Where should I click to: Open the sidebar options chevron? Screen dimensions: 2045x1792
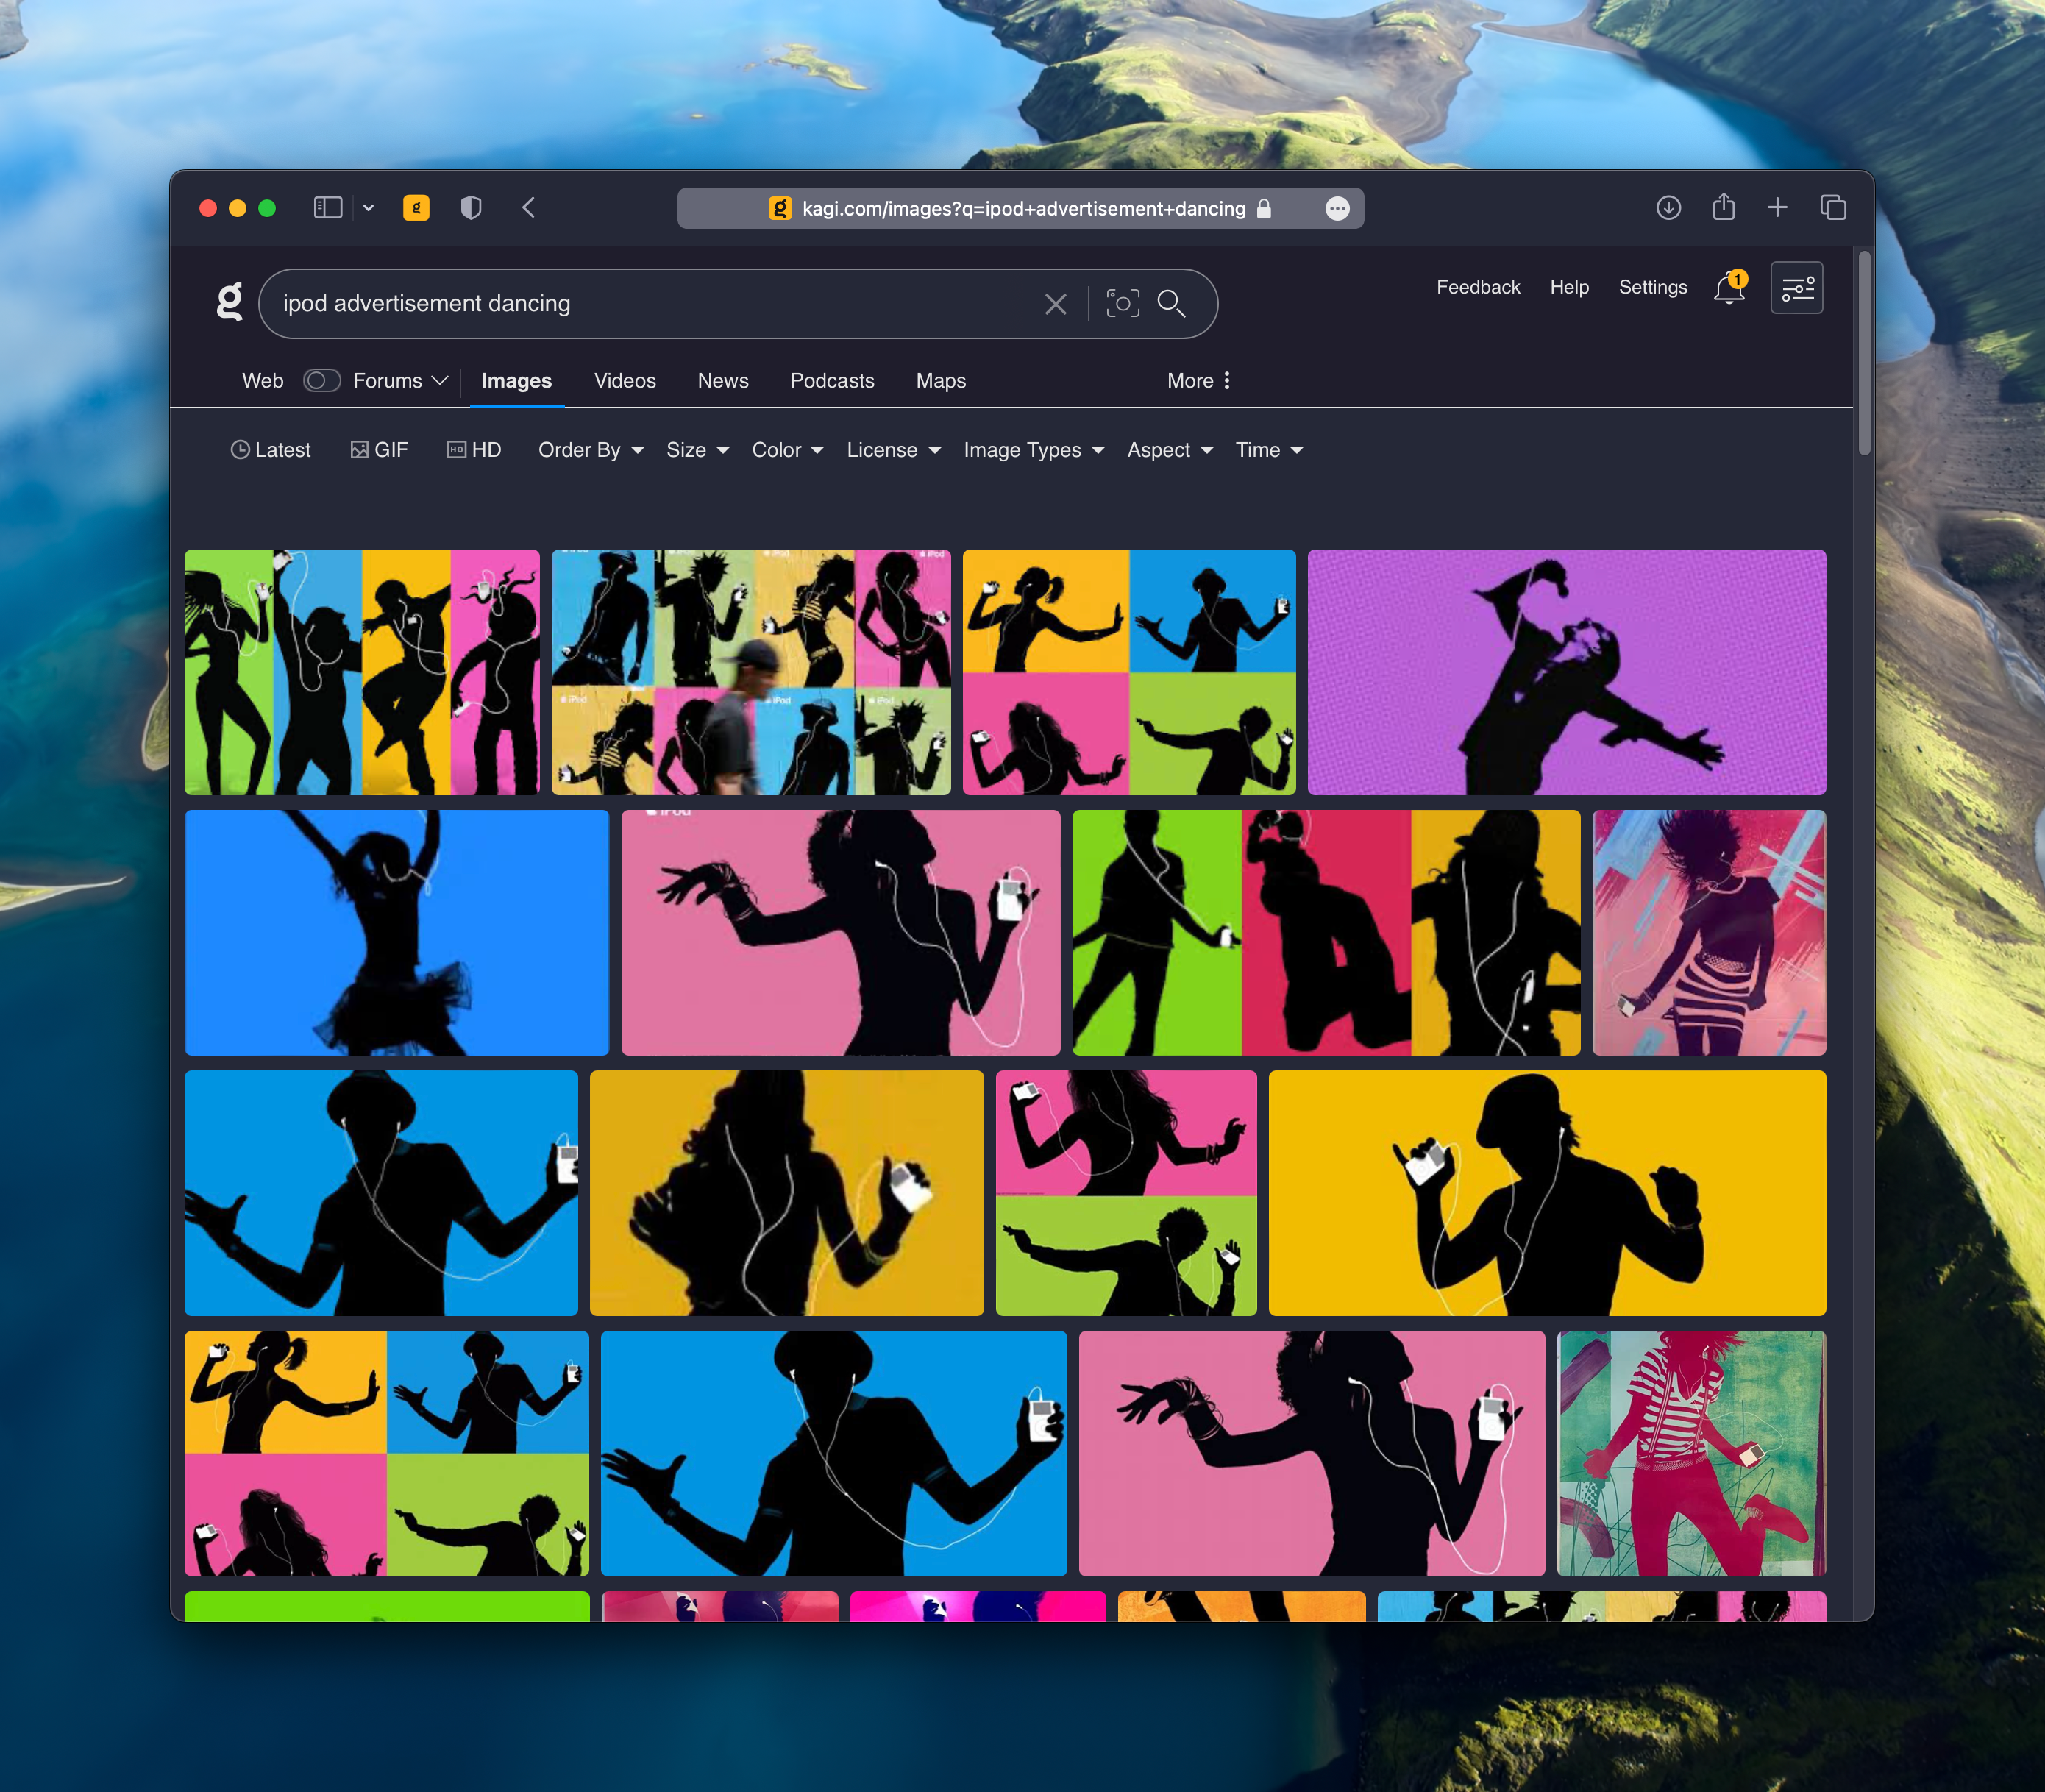368,207
